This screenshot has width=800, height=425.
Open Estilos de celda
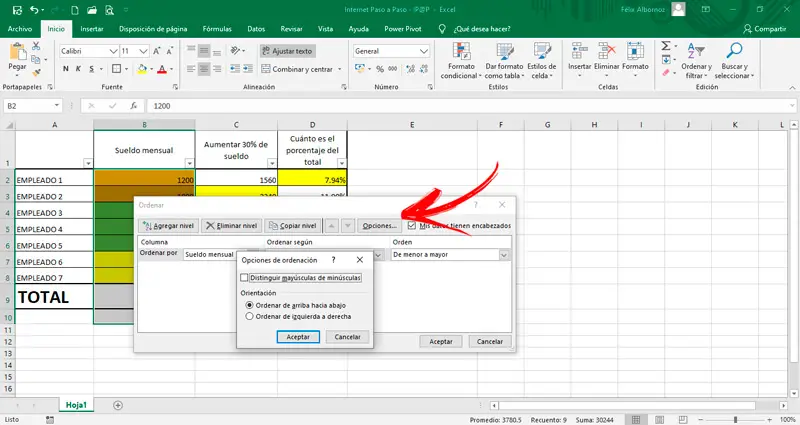pos(541,61)
